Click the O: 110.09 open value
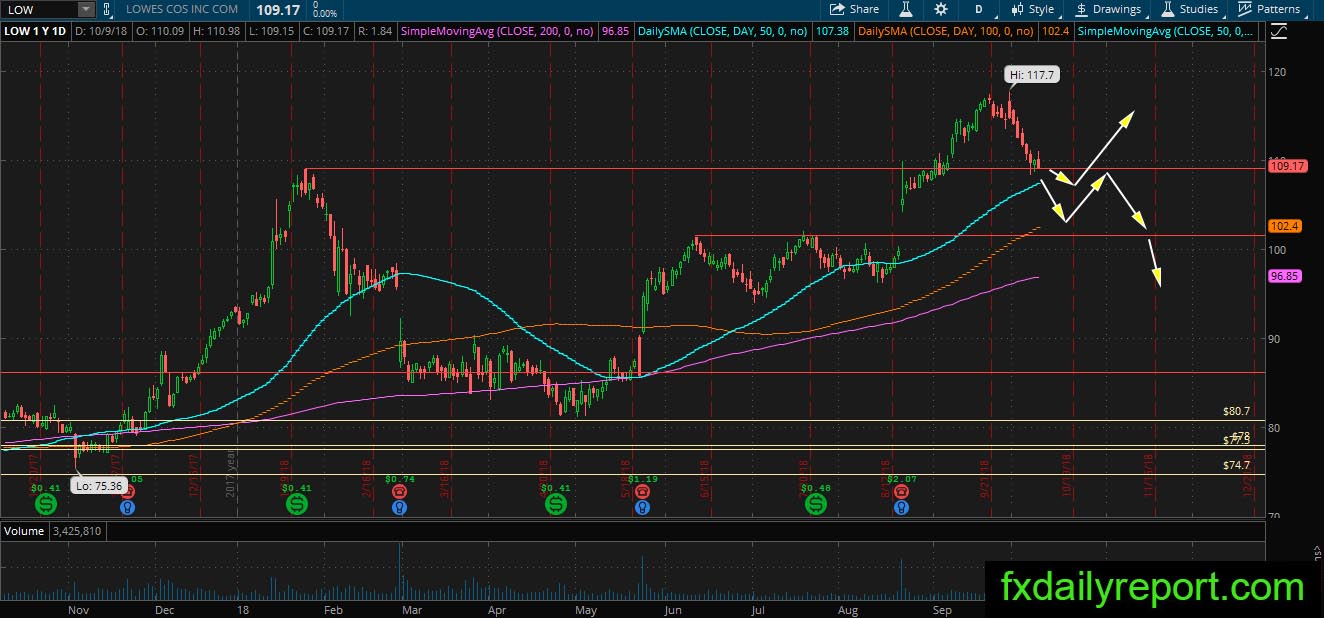This screenshot has width=1324, height=618. tap(159, 32)
